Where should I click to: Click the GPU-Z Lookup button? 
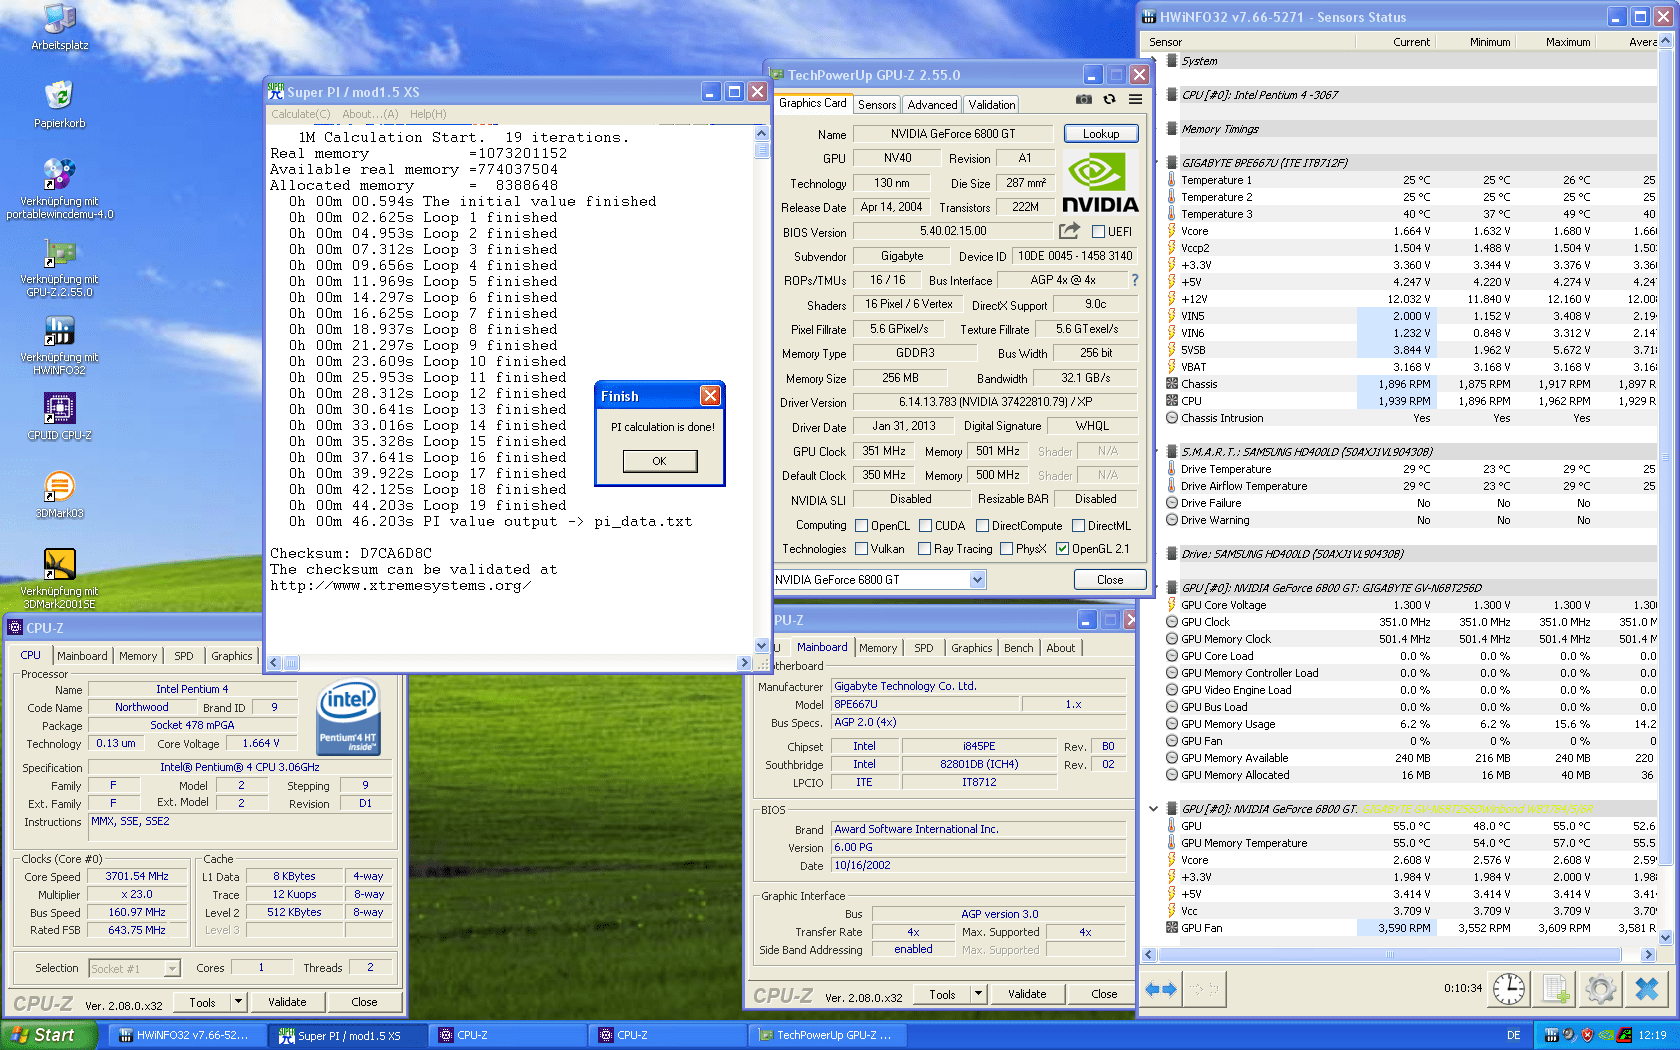click(1100, 134)
